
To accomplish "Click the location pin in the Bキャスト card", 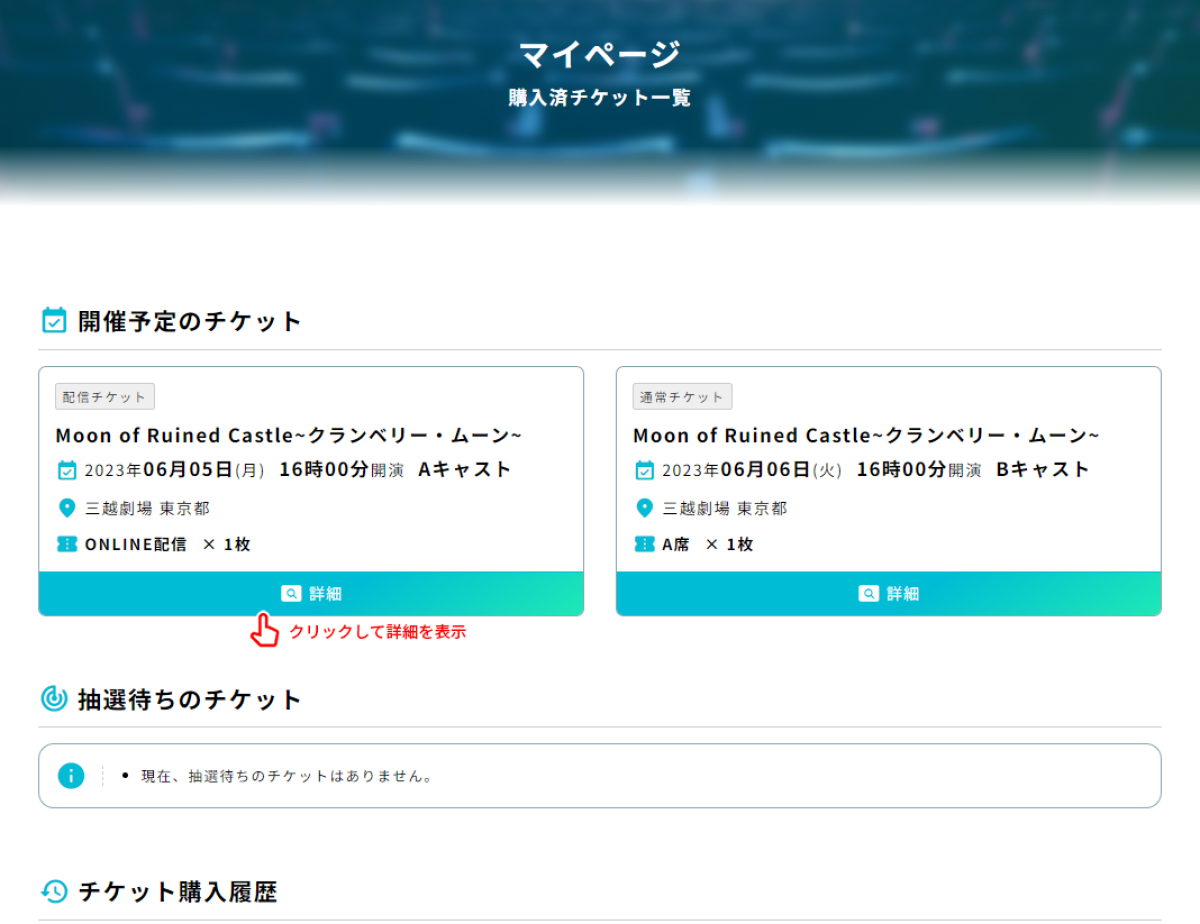I will (x=645, y=508).
